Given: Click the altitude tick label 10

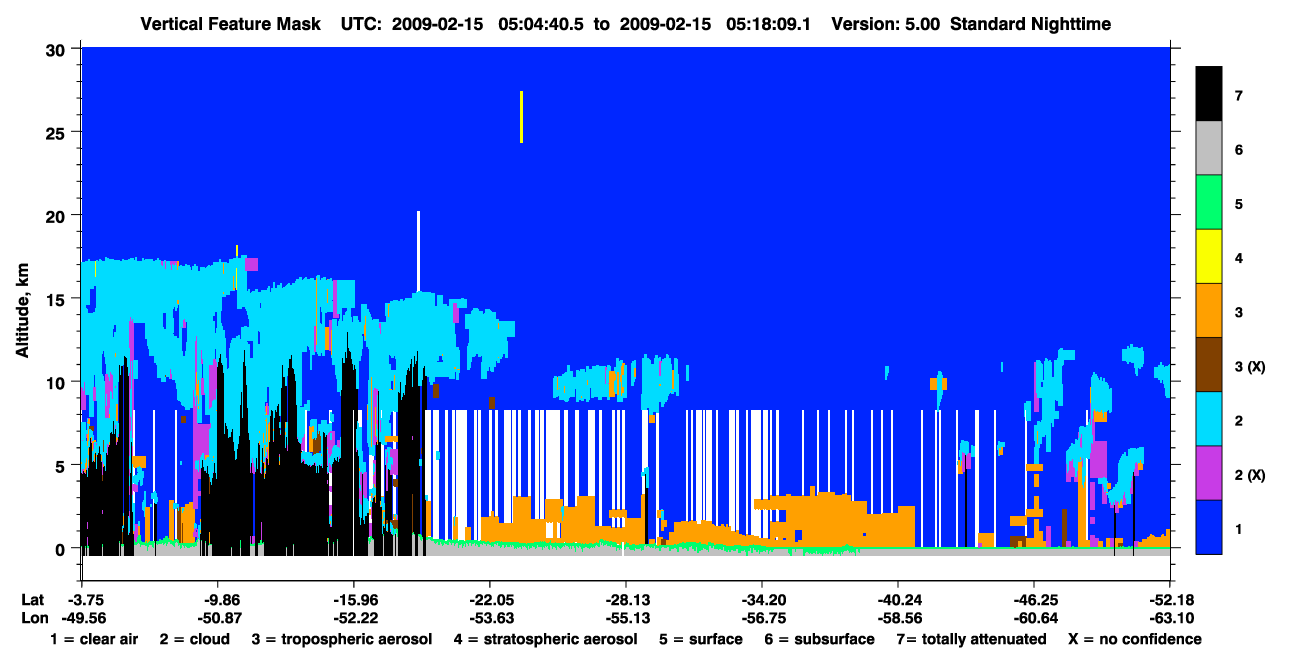Looking at the screenshot, I should 58,382.
